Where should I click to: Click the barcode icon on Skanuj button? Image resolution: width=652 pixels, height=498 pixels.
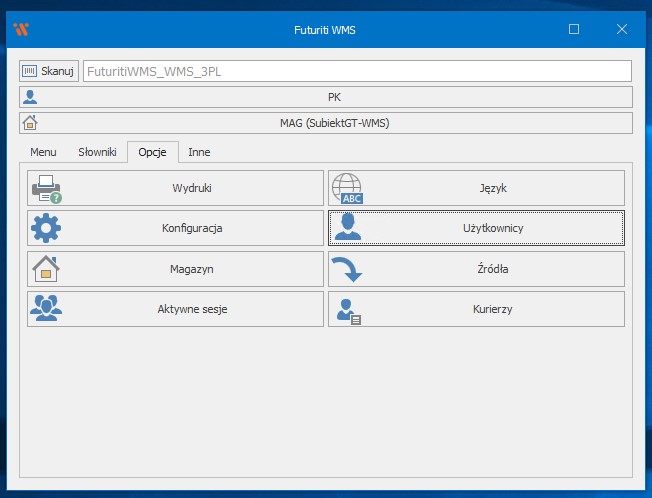tap(29, 71)
